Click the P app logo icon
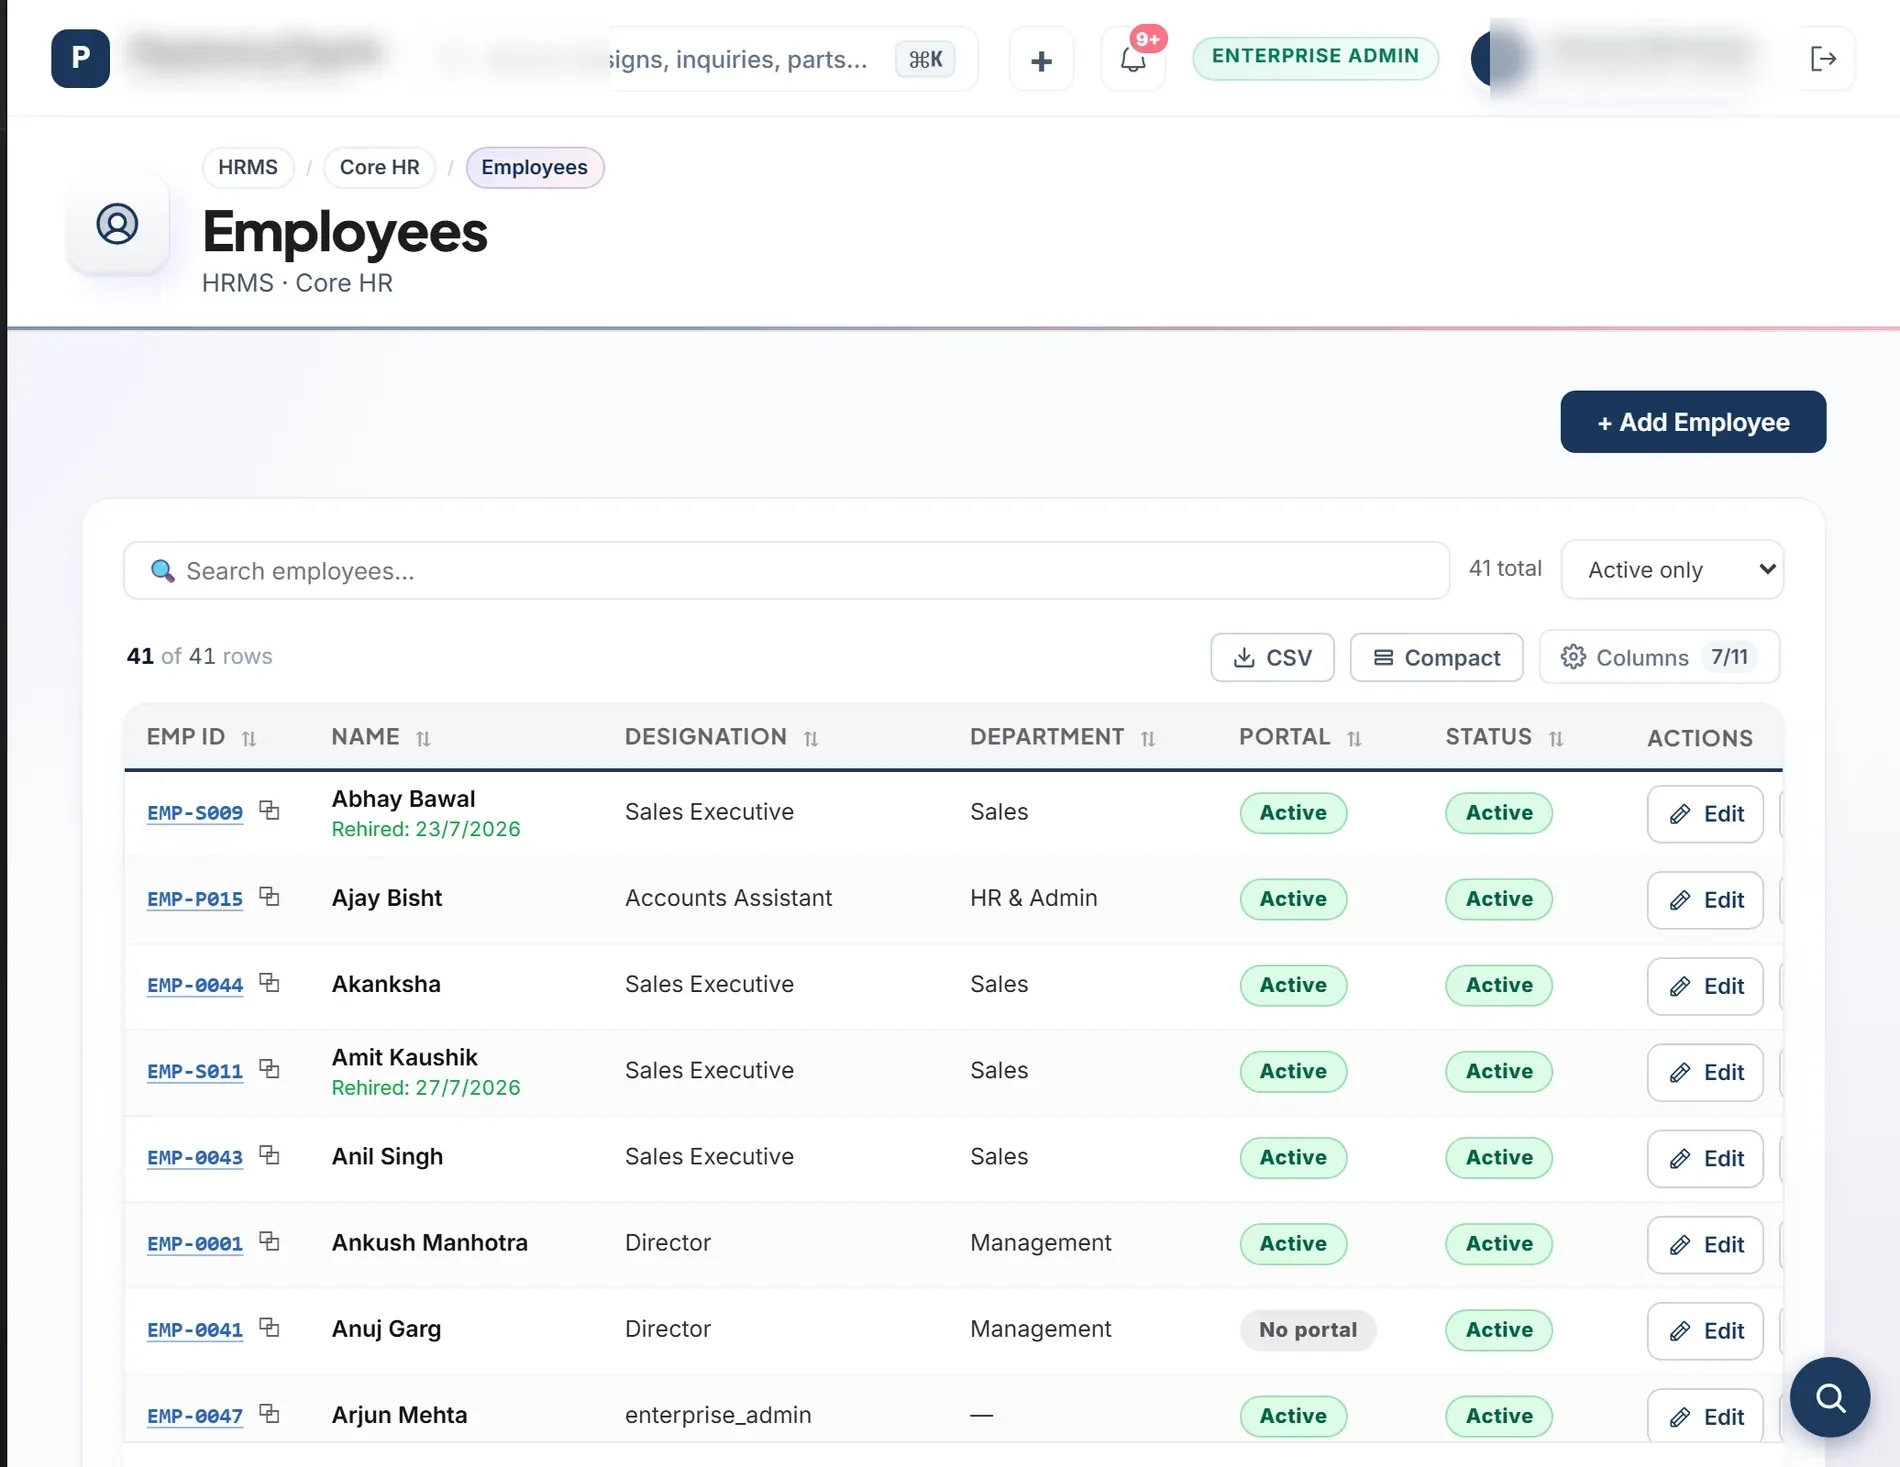Screen dimensions: 1900x1467 [80, 59]
